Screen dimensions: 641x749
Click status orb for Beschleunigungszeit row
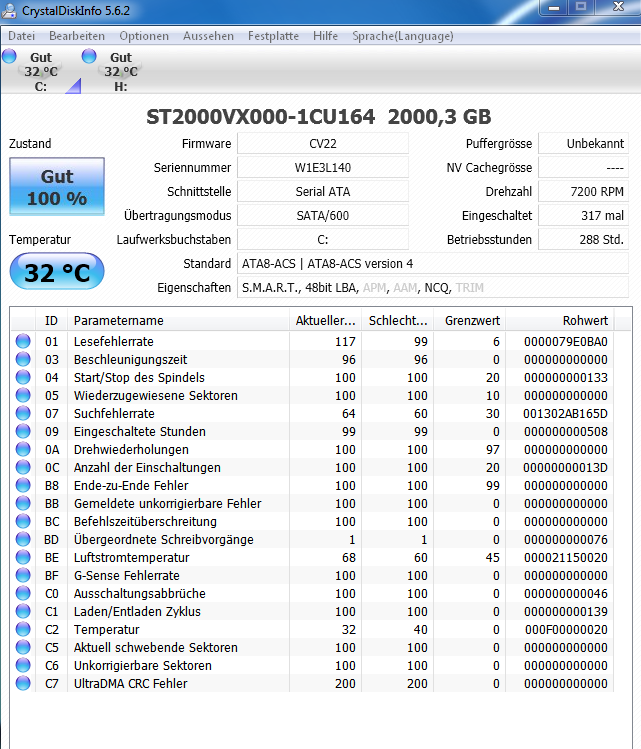click(x=23, y=359)
